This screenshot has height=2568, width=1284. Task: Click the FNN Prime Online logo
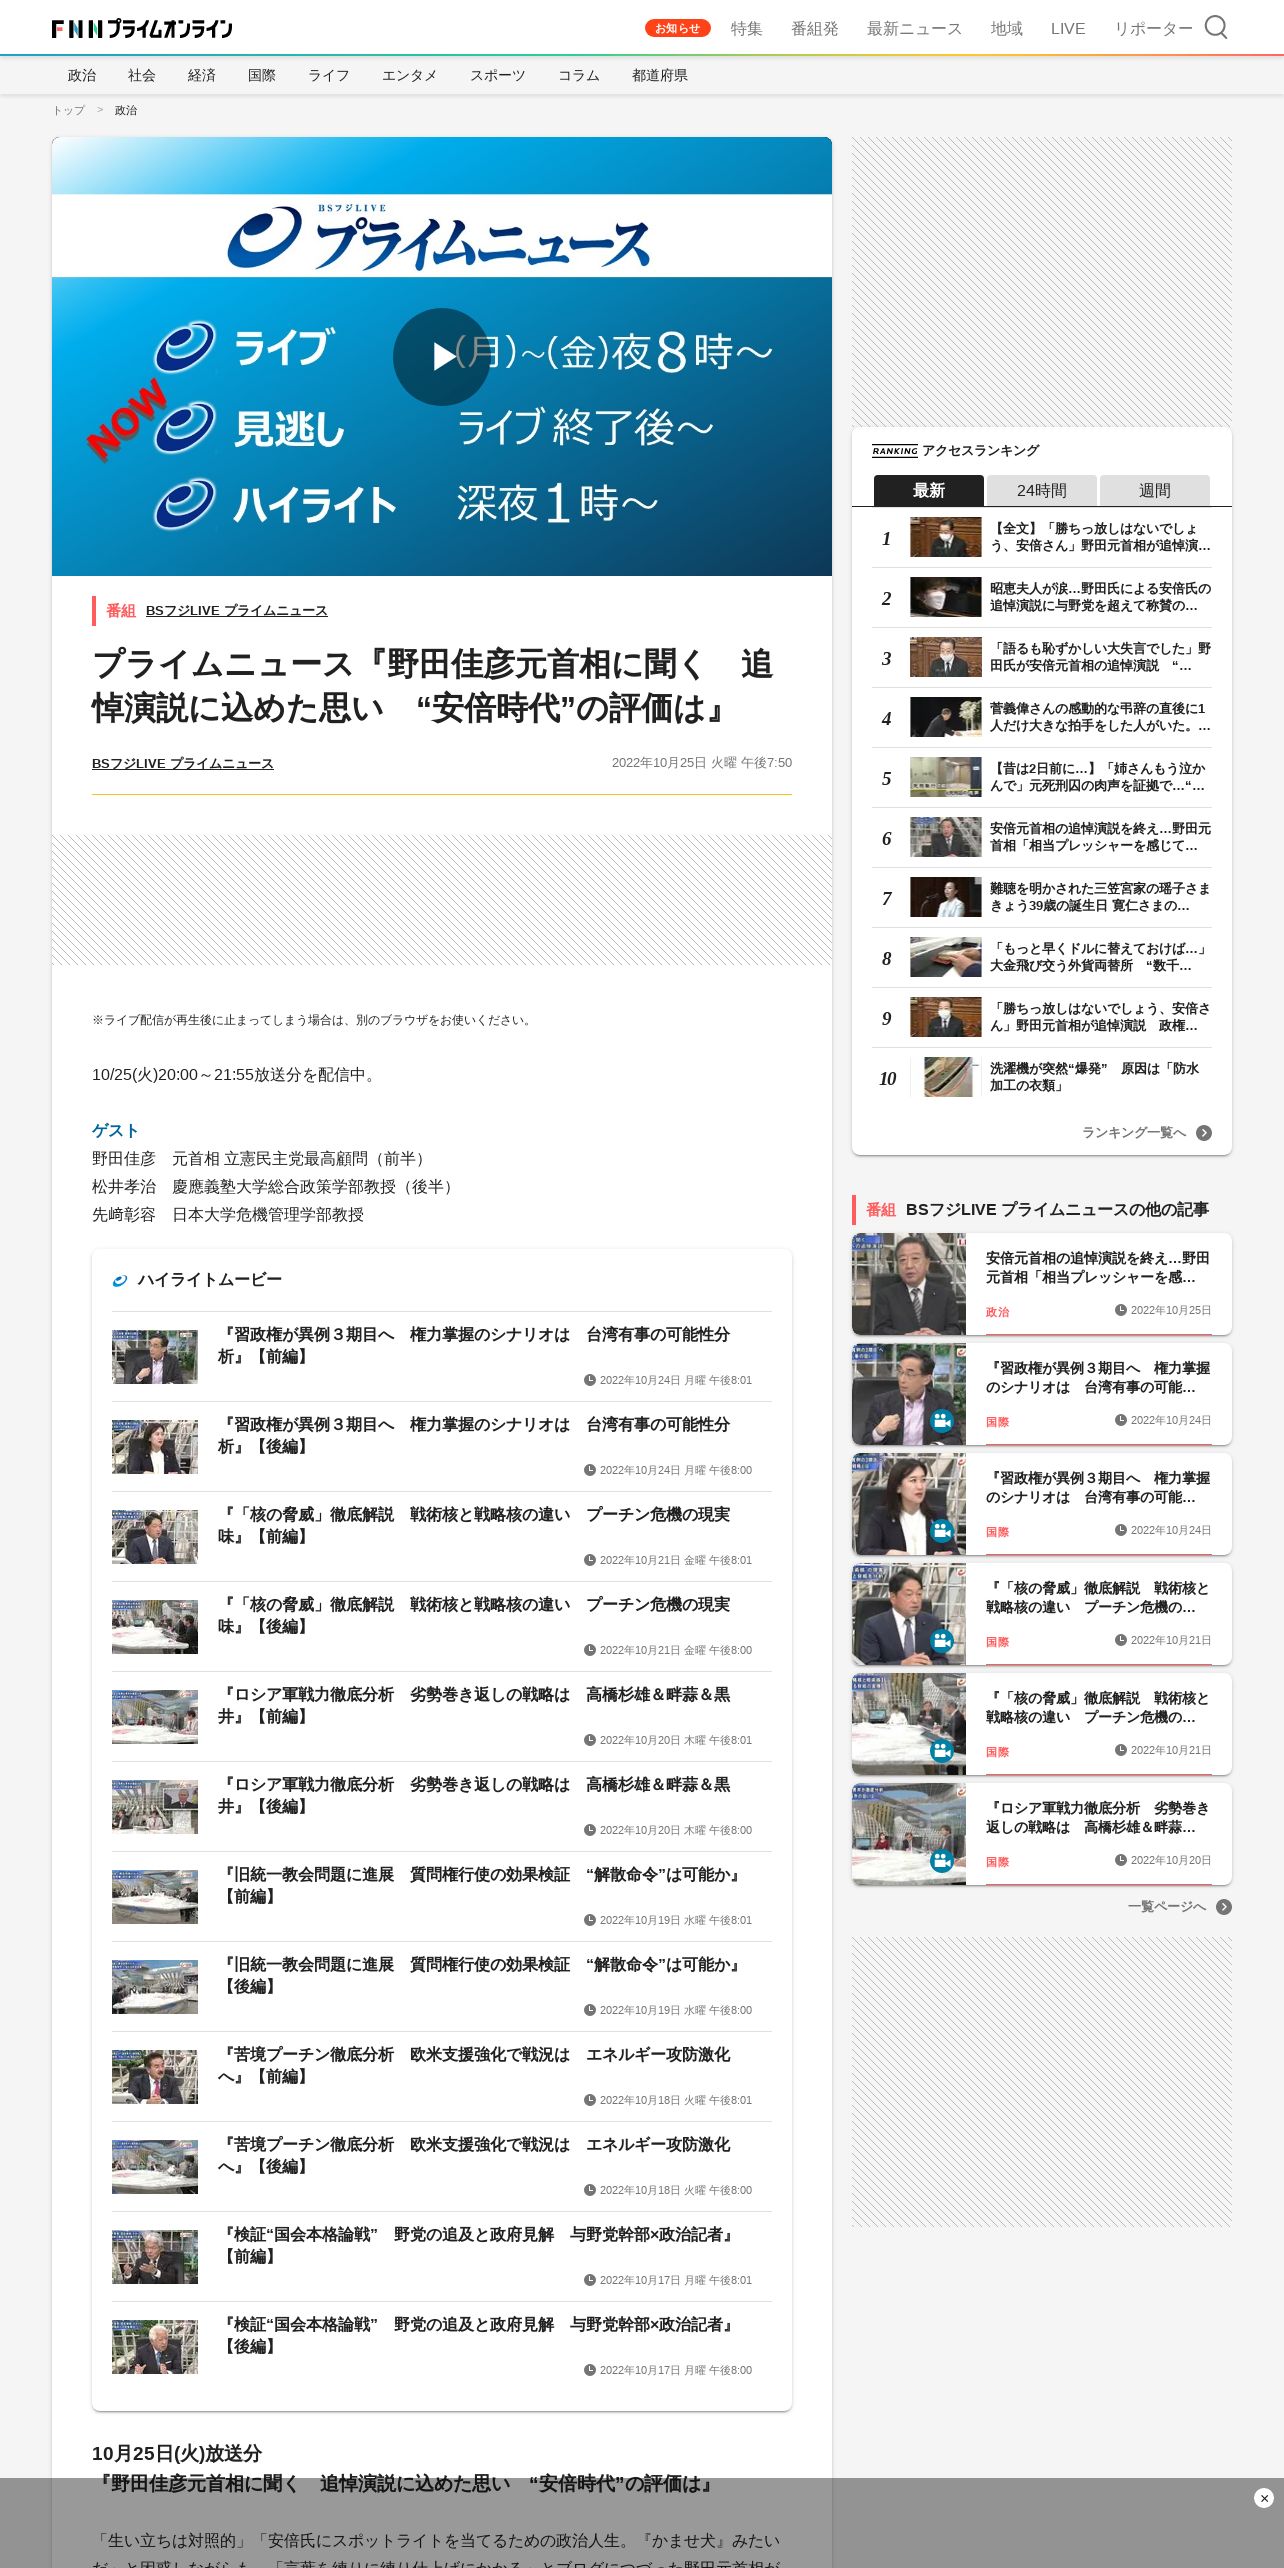coord(142,28)
